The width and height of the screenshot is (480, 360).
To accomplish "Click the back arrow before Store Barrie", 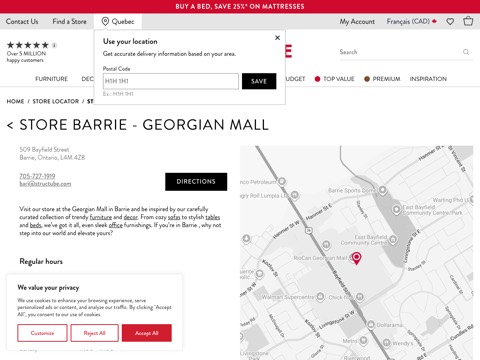I will 10,126.
